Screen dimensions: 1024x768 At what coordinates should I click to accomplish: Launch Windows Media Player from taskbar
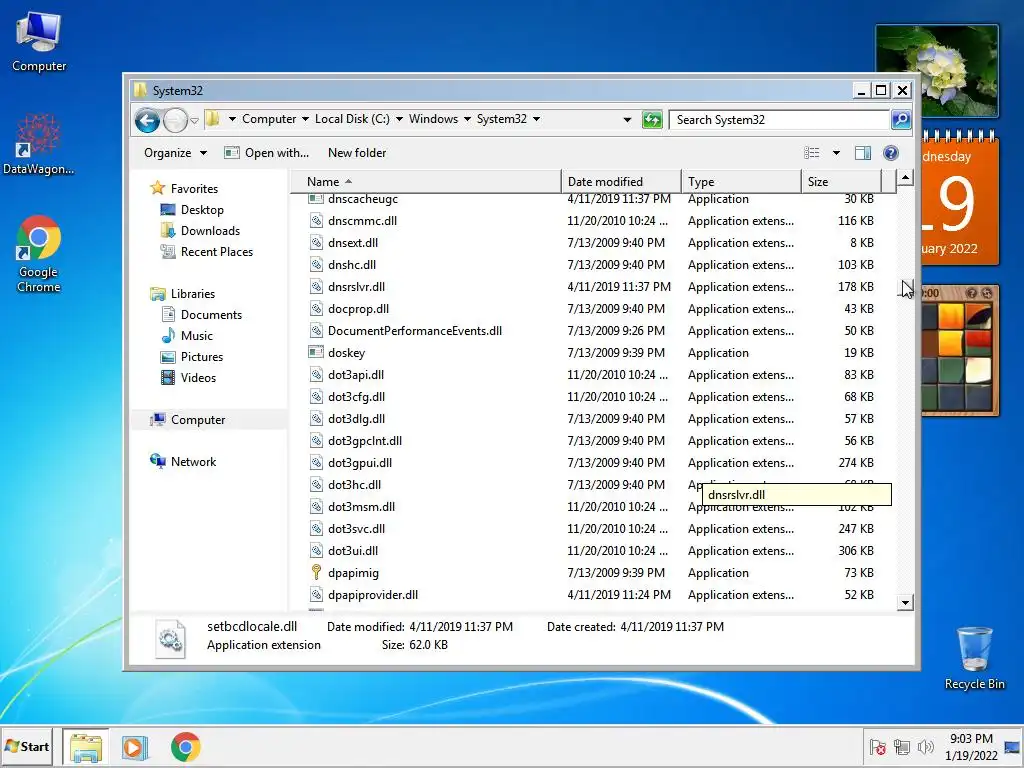click(x=136, y=747)
